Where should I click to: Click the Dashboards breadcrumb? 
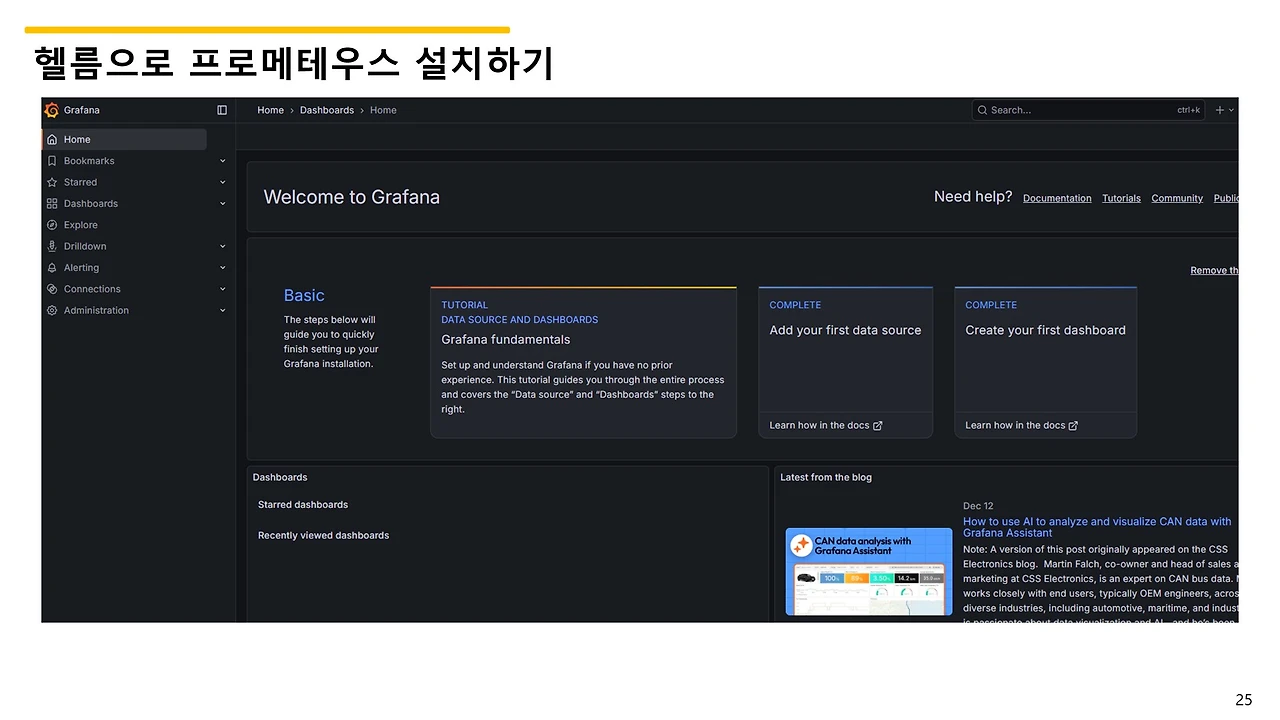327,110
